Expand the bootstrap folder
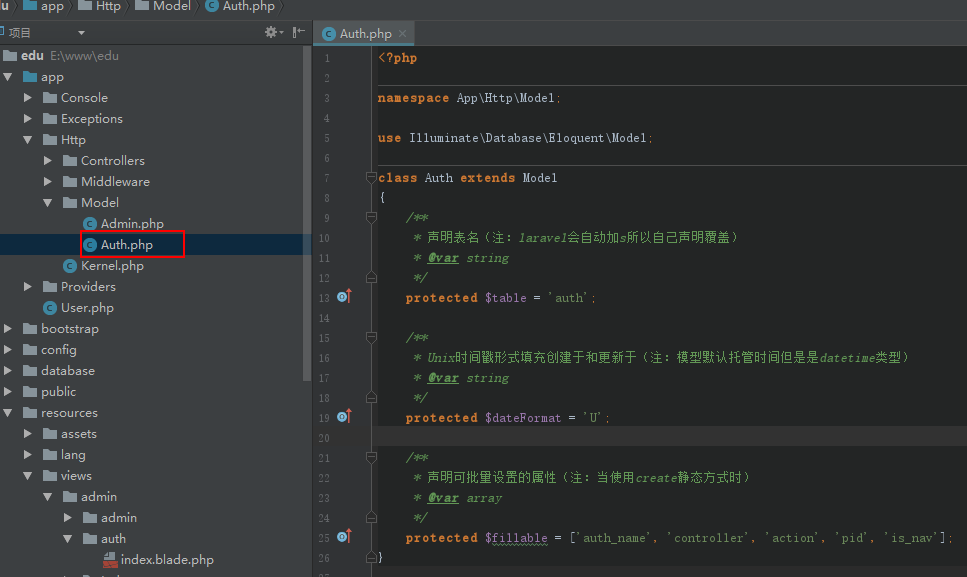The width and height of the screenshot is (967, 577). pos(8,329)
